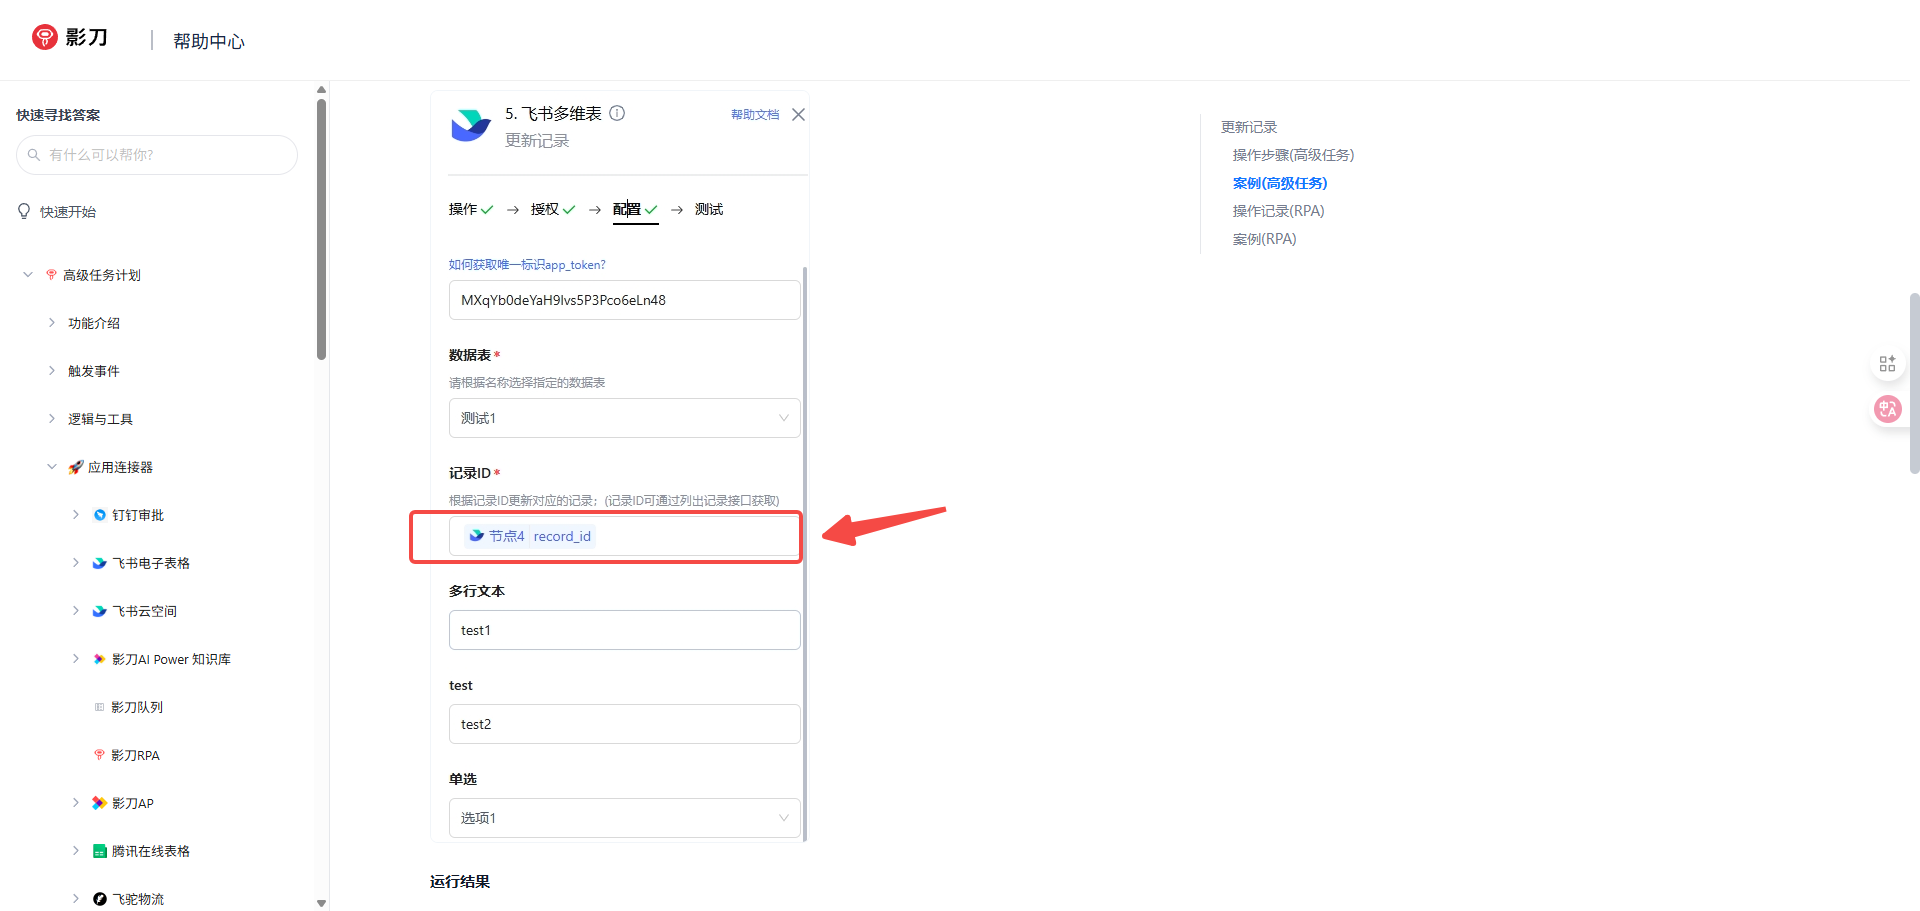Image resolution: width=1920 pixels, height=911 pixels.
Task: Open the 数据表 dropdown showing 测试1
Action: [624, 418]
